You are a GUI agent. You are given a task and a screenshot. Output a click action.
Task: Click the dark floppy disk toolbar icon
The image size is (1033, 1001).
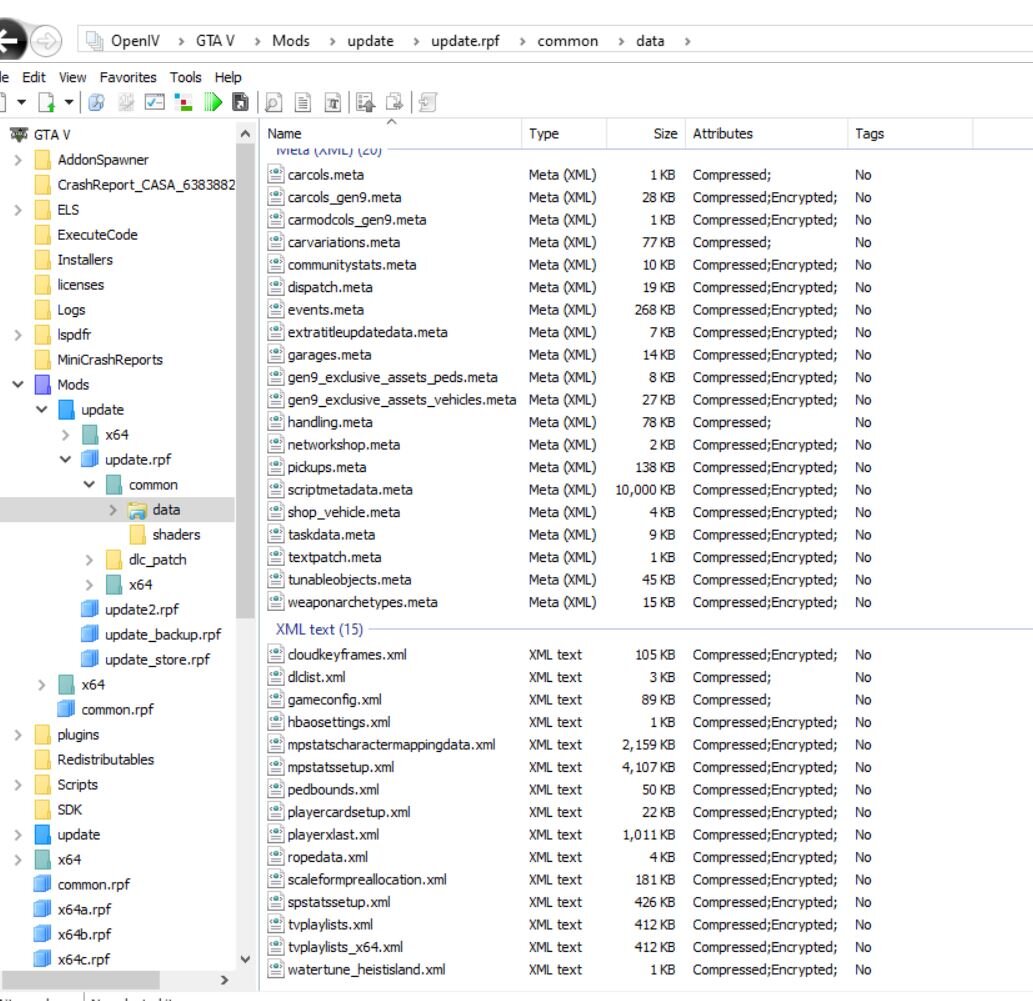pyautogui.click(x=240, y=102)
